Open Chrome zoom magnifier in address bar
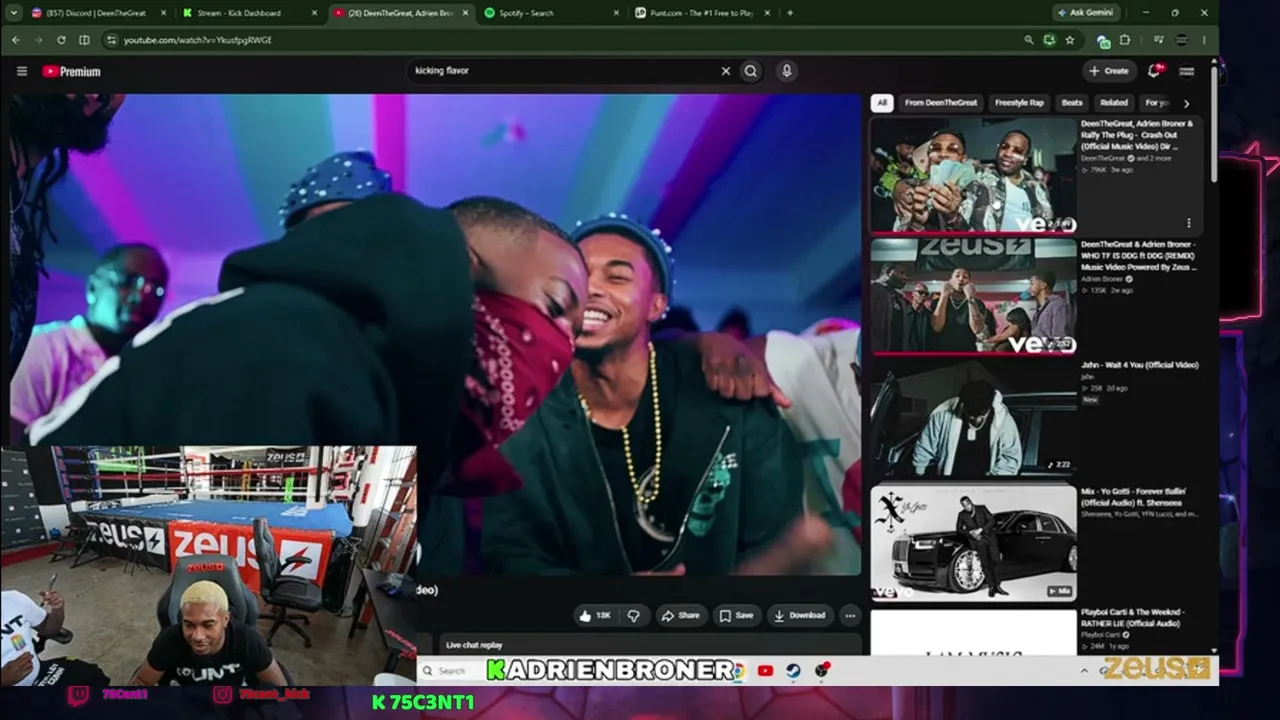The image size is (1280, 720). coord(1028,40)
